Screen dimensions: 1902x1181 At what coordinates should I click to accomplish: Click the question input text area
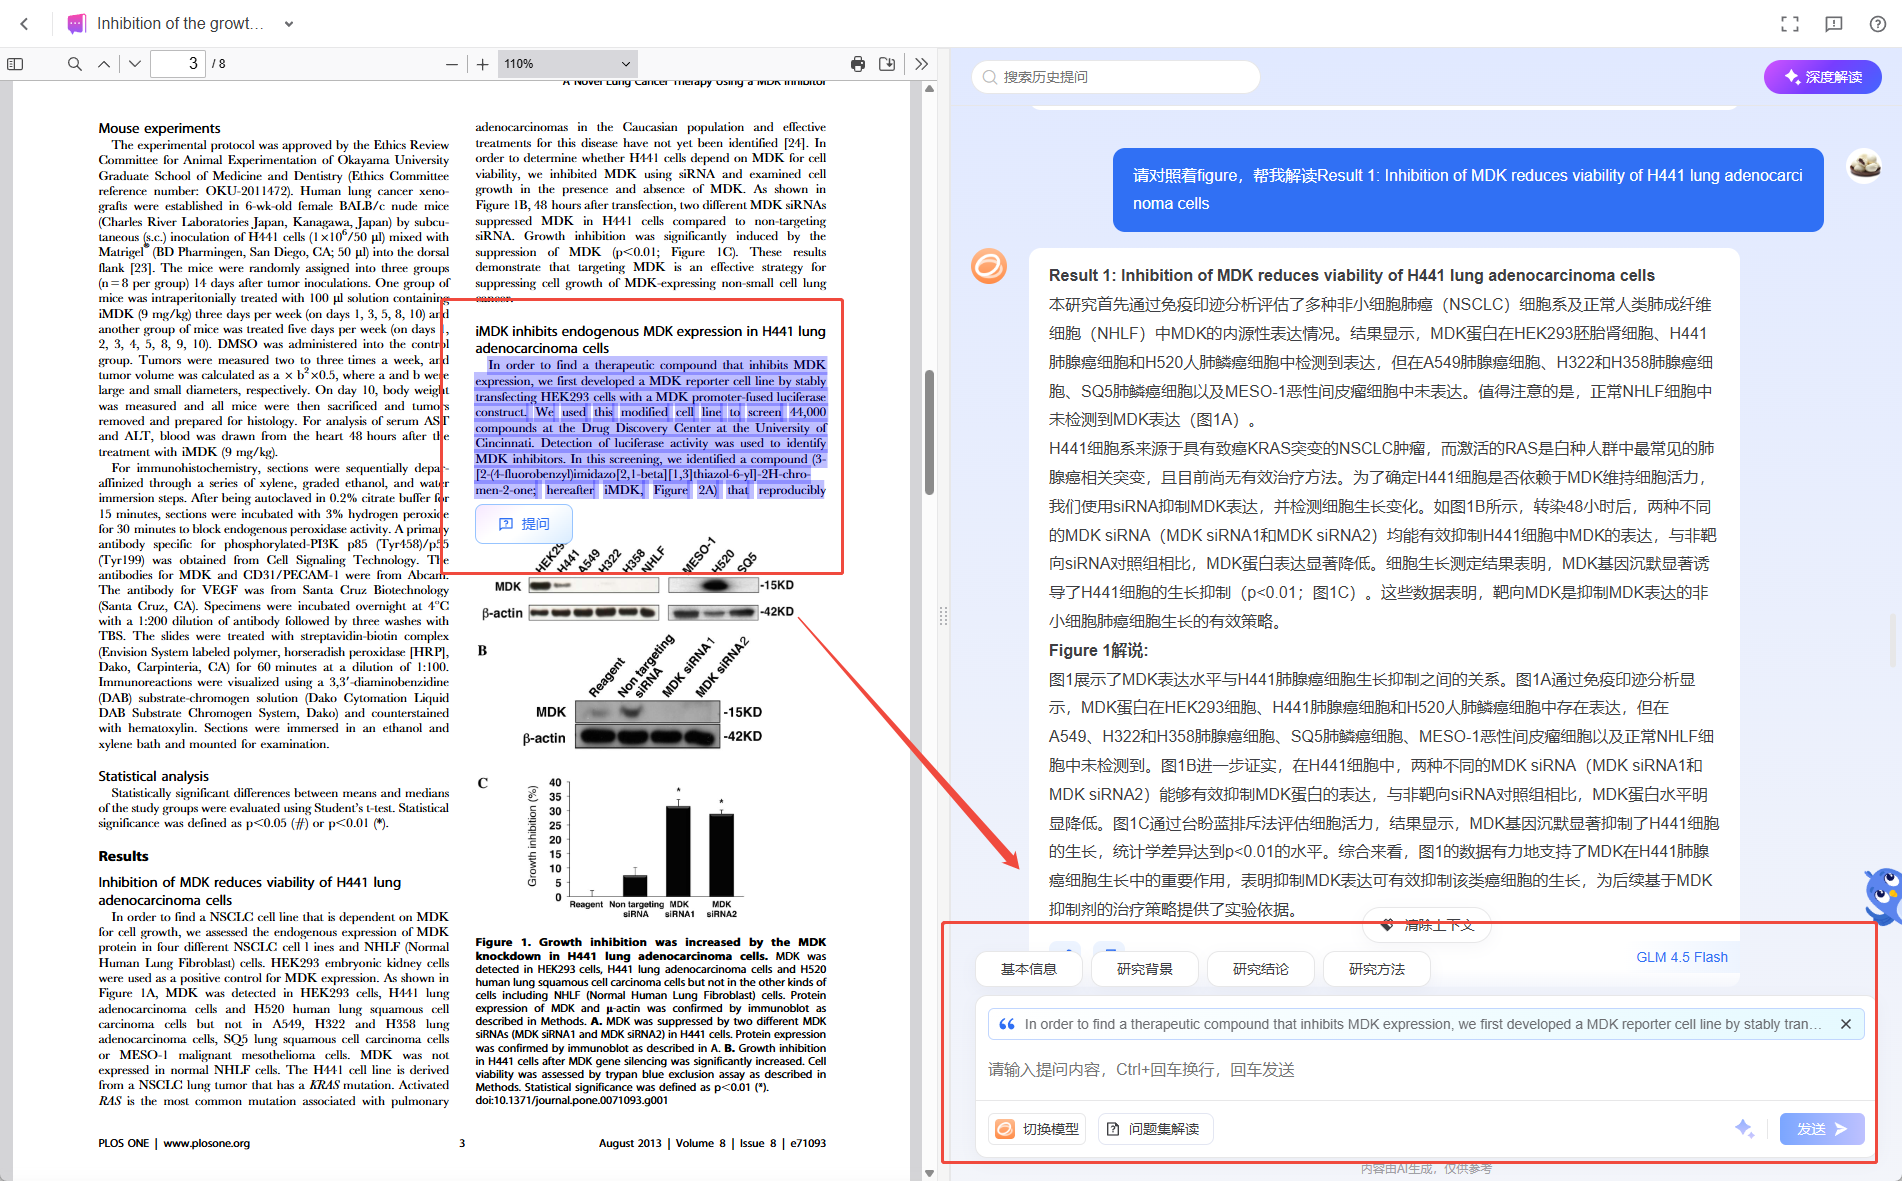pos(1425,1070)
